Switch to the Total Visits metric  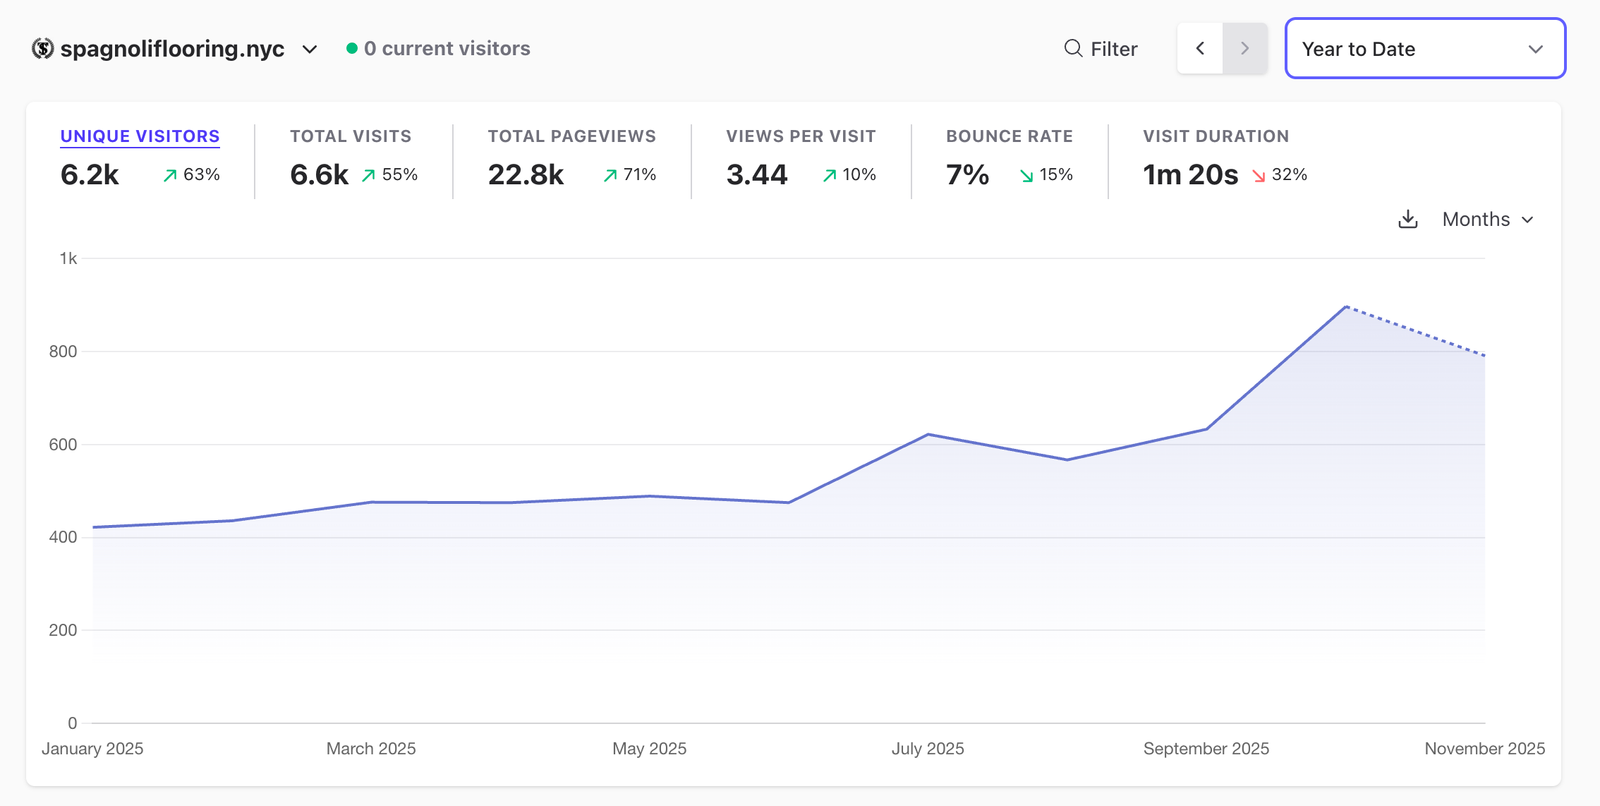[350, 136]
